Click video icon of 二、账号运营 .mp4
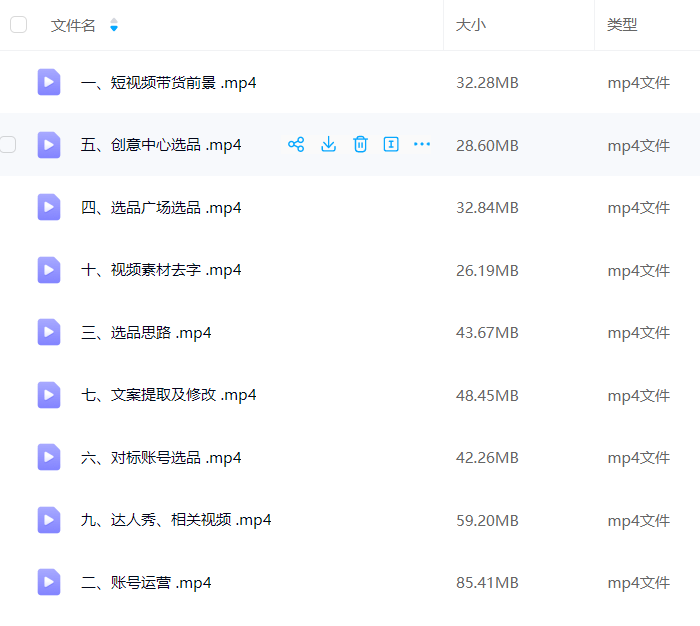Viewport: 700px width, 626px height. click(x=49, y=582)
